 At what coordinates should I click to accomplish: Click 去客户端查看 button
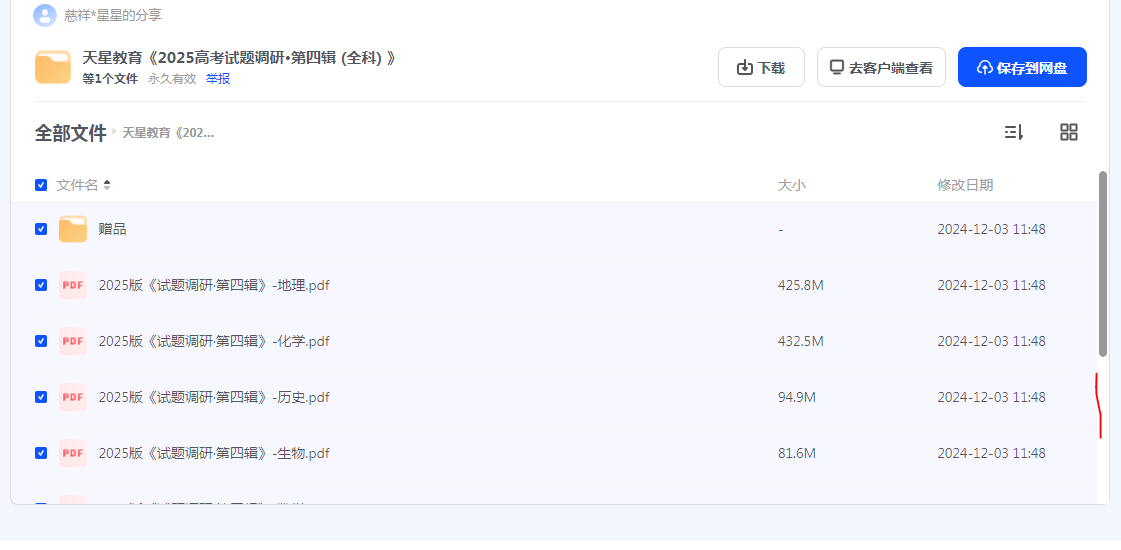881,67
